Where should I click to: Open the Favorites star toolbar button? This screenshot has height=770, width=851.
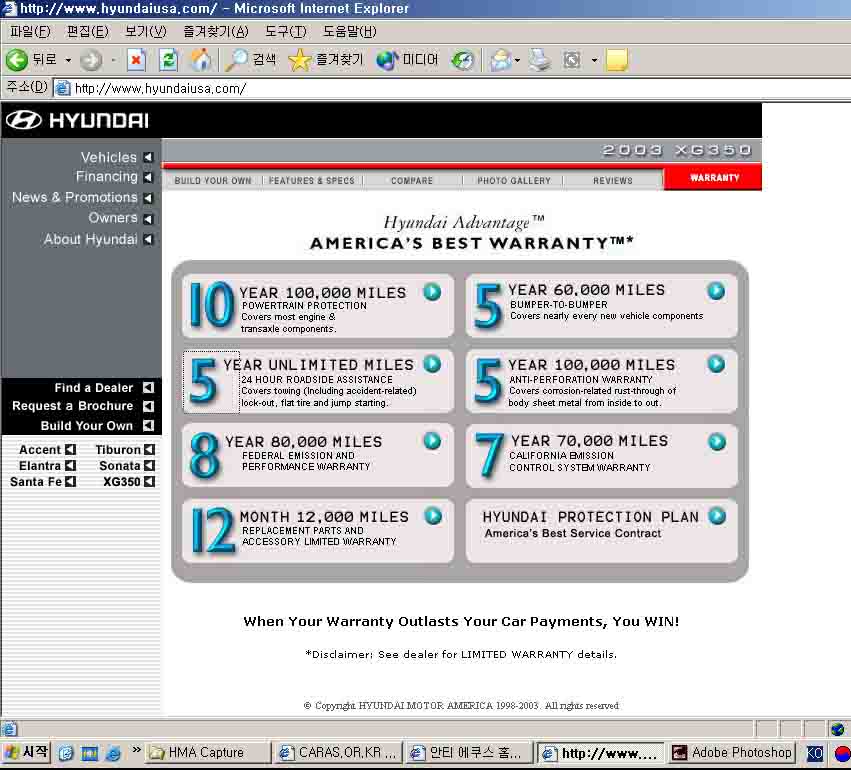point(326,59)
